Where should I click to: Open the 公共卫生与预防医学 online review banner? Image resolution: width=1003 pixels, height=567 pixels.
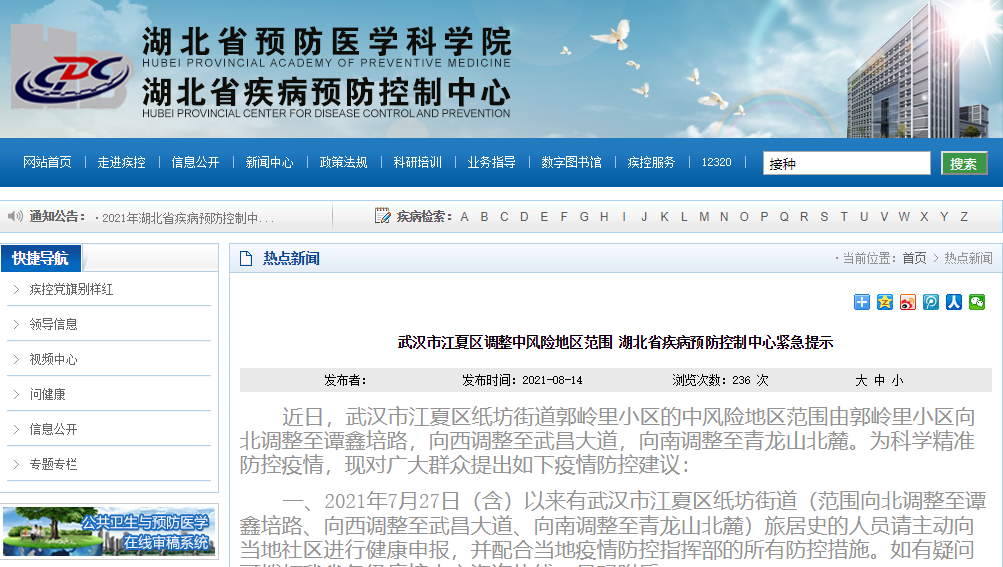pos(109,532)
